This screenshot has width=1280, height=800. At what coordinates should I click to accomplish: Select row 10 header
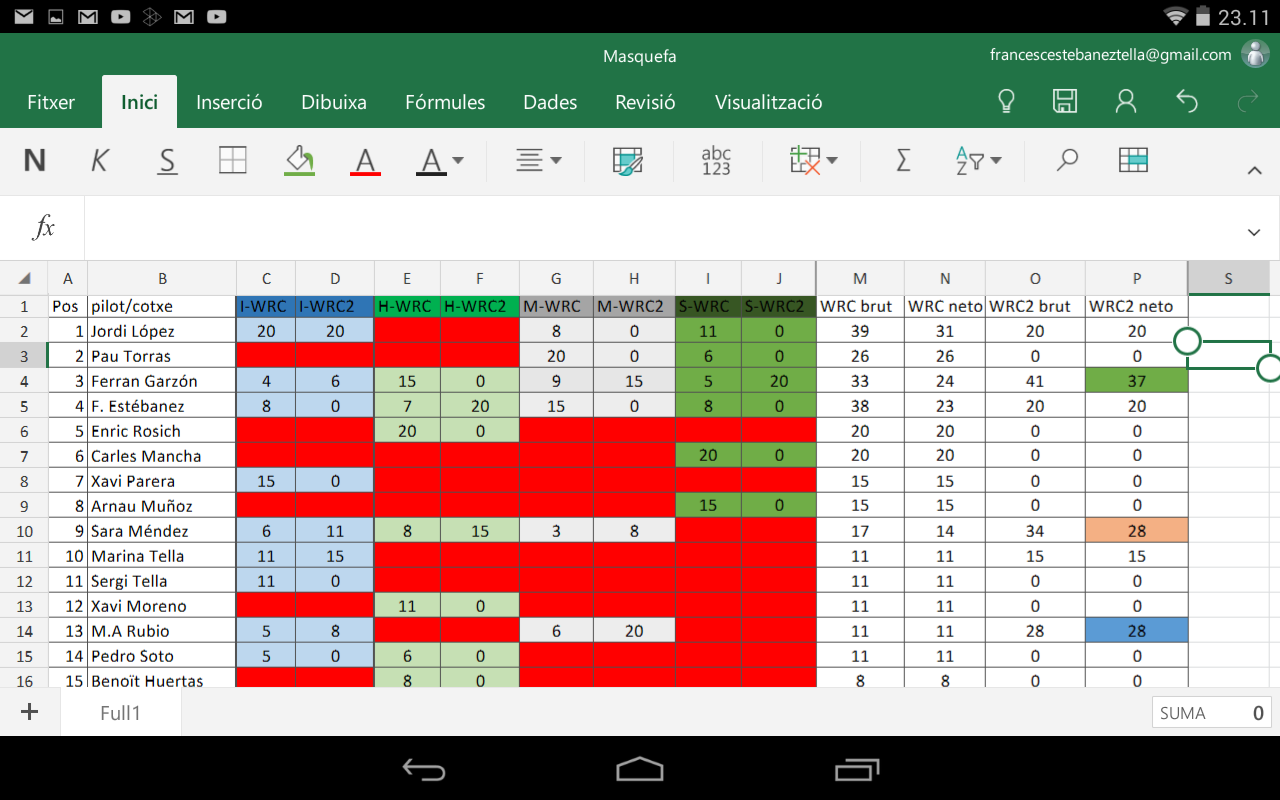(23, 531)
